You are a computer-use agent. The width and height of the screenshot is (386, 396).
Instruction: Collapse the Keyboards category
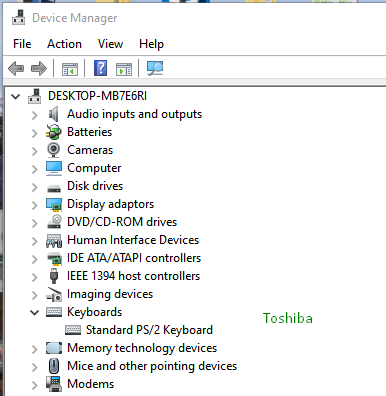[35, 312]
